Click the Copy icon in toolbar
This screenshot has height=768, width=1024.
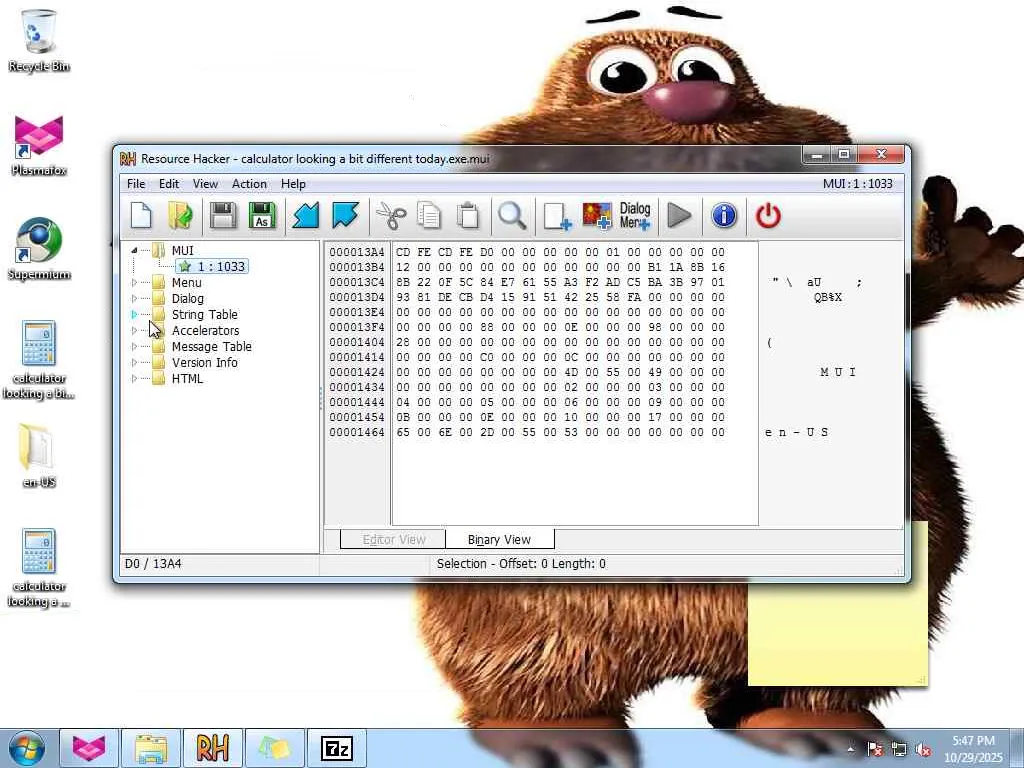pyautogui.click(x=429, y=216)
